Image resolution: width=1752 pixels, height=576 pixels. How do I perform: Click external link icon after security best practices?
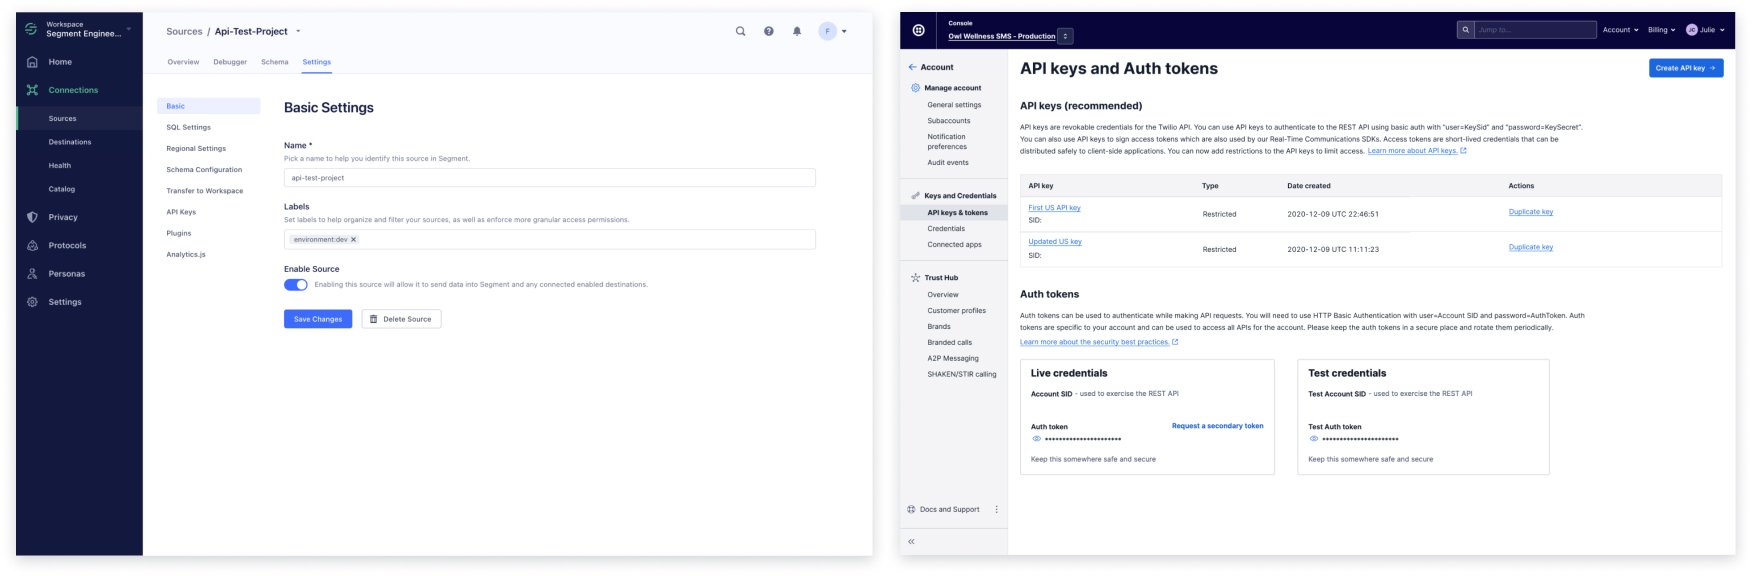click(x=1175, y=342)
